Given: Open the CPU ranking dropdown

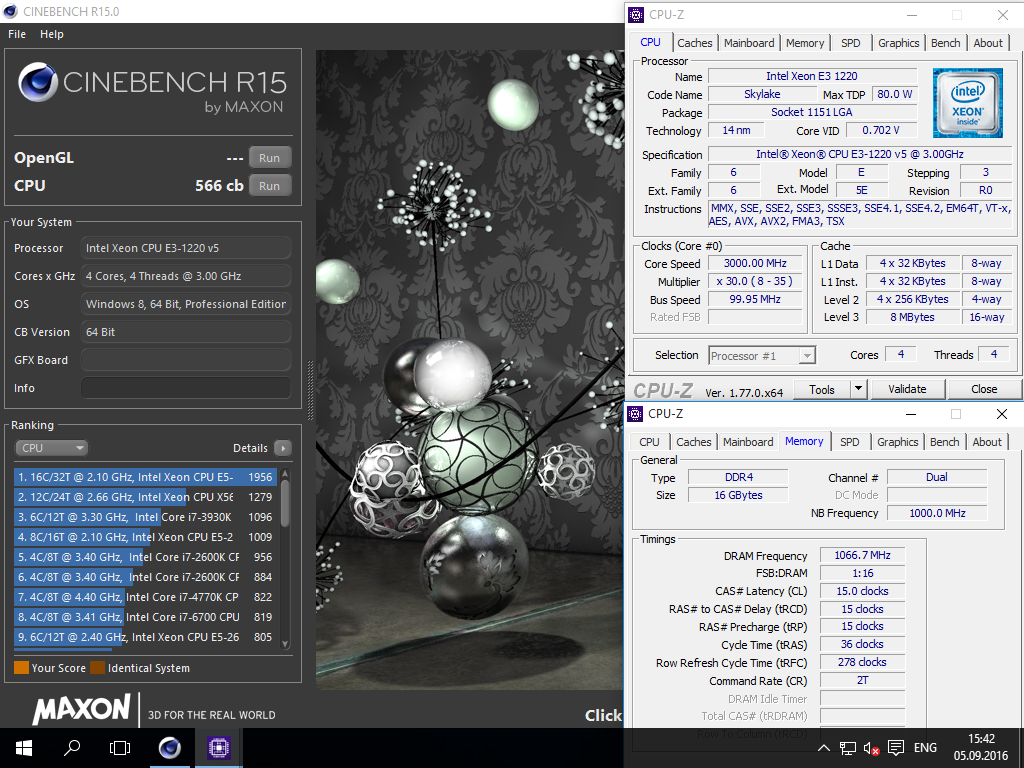Looking at the screenshot, I should 52,448.
